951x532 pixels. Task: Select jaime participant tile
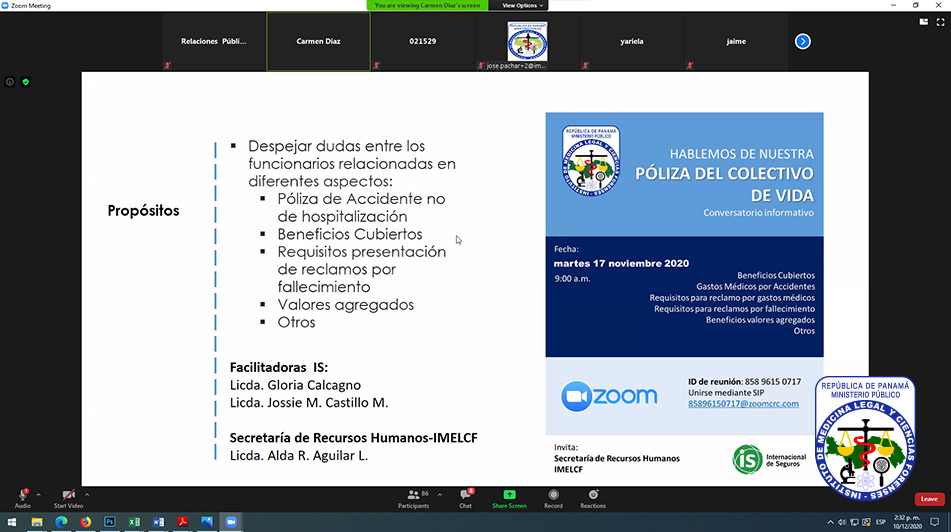click(736, 41)
